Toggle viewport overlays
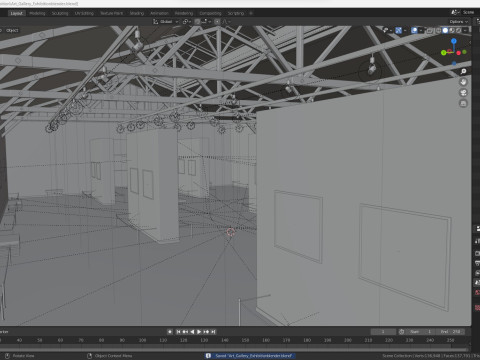This screenshot has height=360, width=480. click(414, 30)
